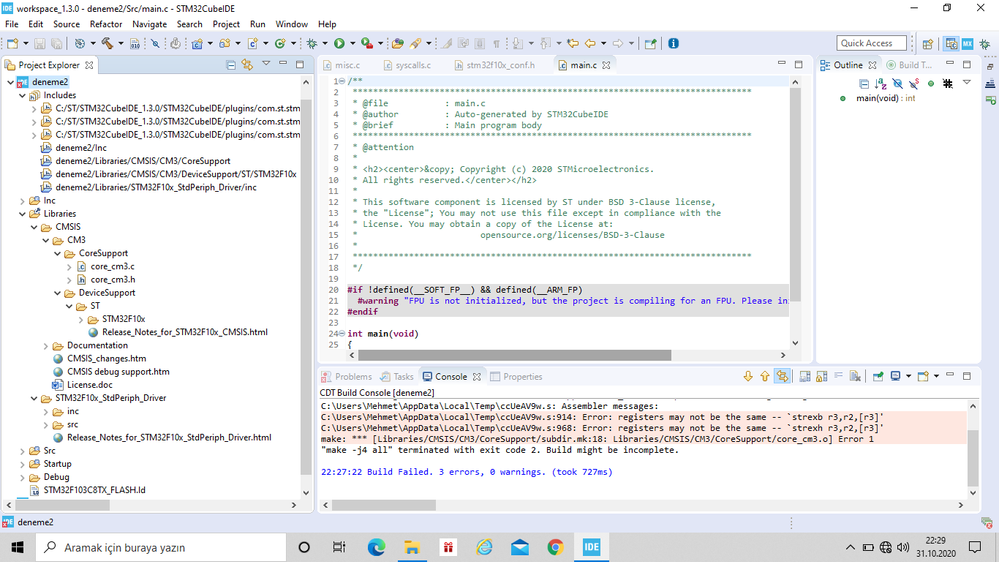Toggle Hide Inactive Elements icon in Outline
This screenshot has width=999, height=562.
click(x=947, y=83)
